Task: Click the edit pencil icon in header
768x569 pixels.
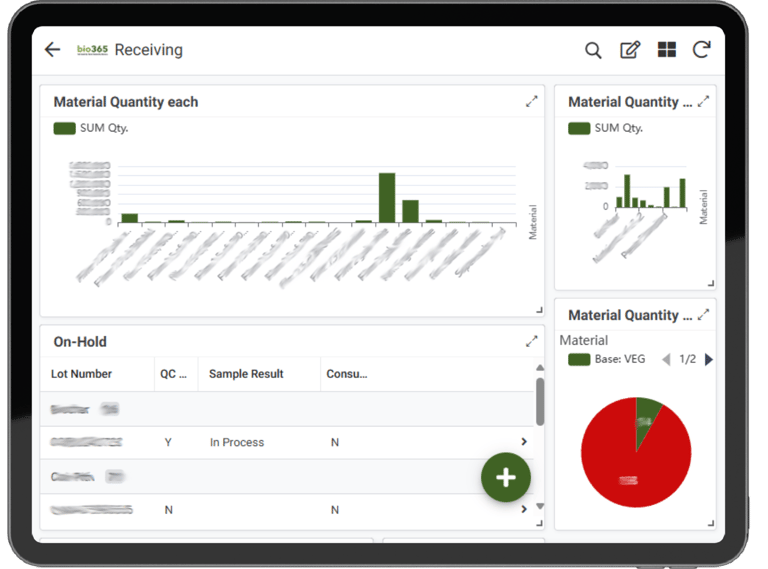Action: (x=630, y=50)
